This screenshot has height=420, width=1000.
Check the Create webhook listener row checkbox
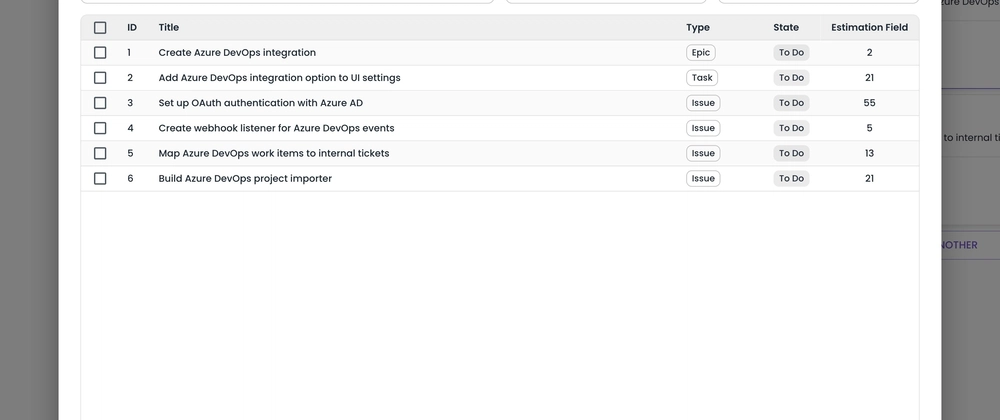100,128
